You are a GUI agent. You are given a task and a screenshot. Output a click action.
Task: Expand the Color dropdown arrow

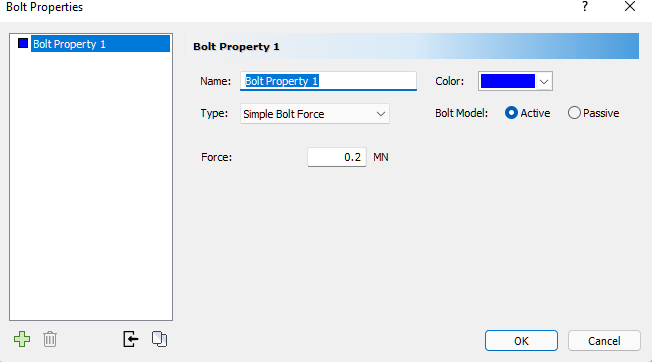point(544,81)
